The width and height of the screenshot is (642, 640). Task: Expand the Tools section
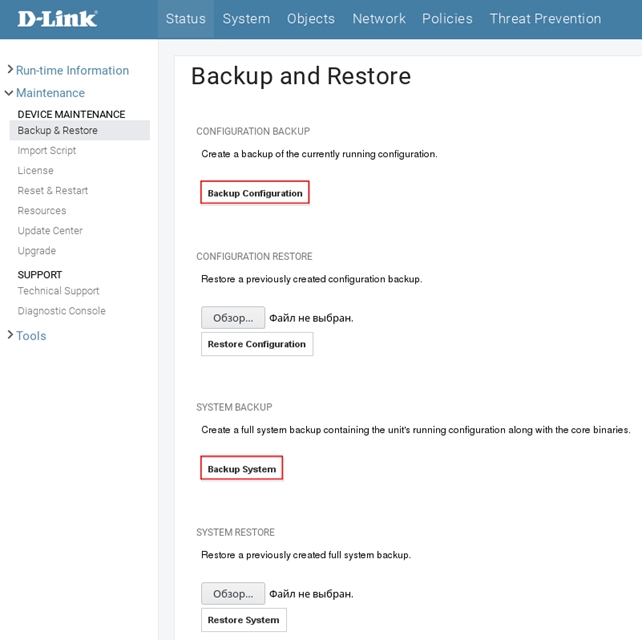point(31,336)
